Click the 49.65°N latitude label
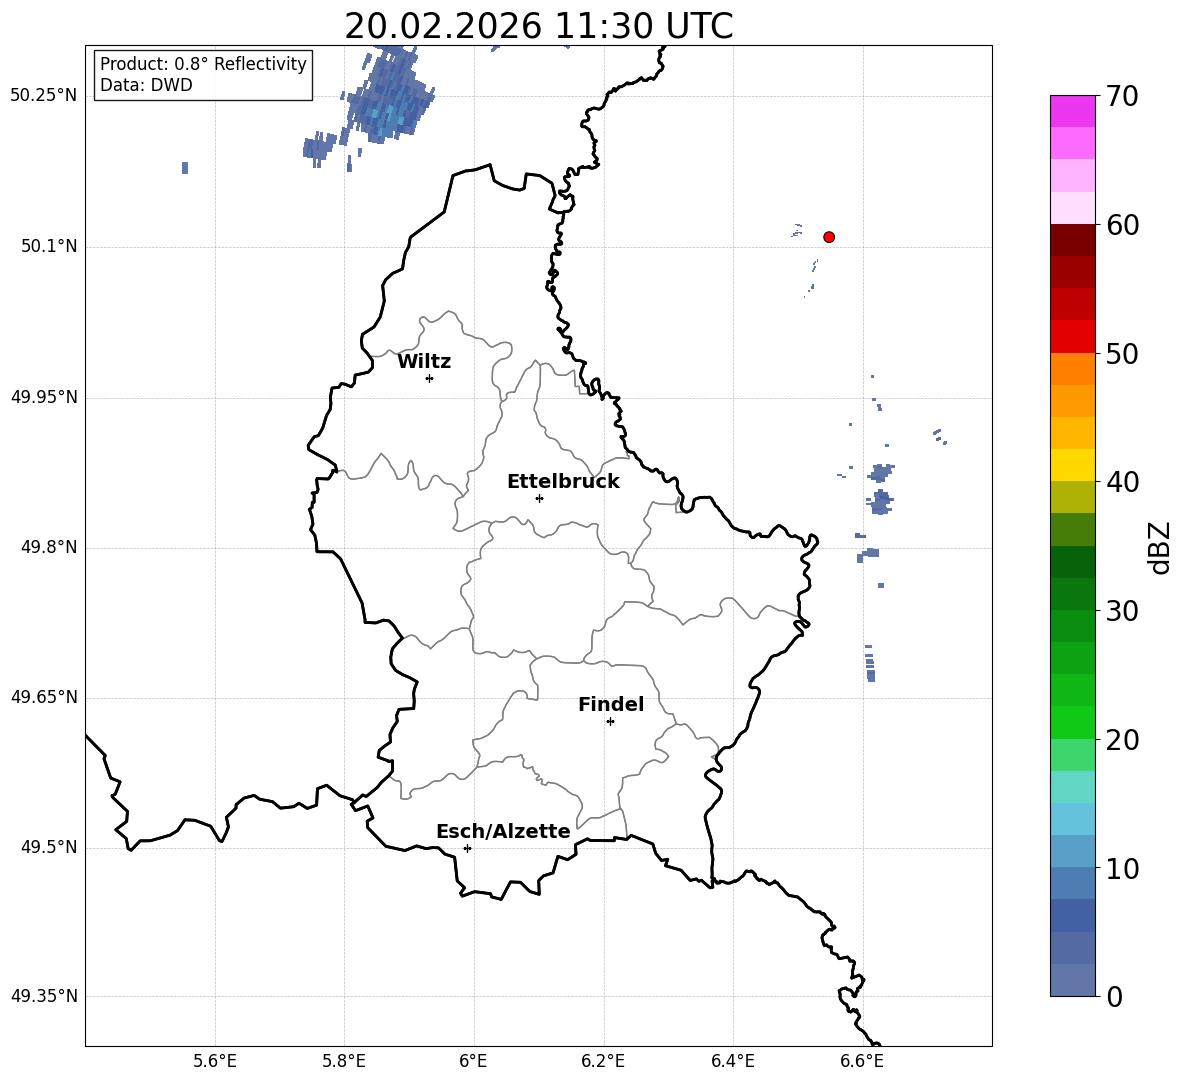Image resolution: width=1184 pixels, height=1081 pixels. [x=44, y=697]
